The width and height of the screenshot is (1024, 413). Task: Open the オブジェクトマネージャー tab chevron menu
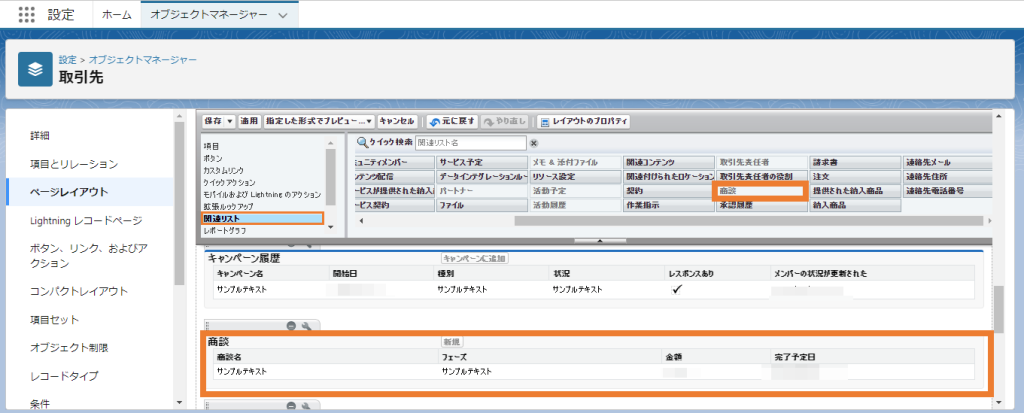282,15
